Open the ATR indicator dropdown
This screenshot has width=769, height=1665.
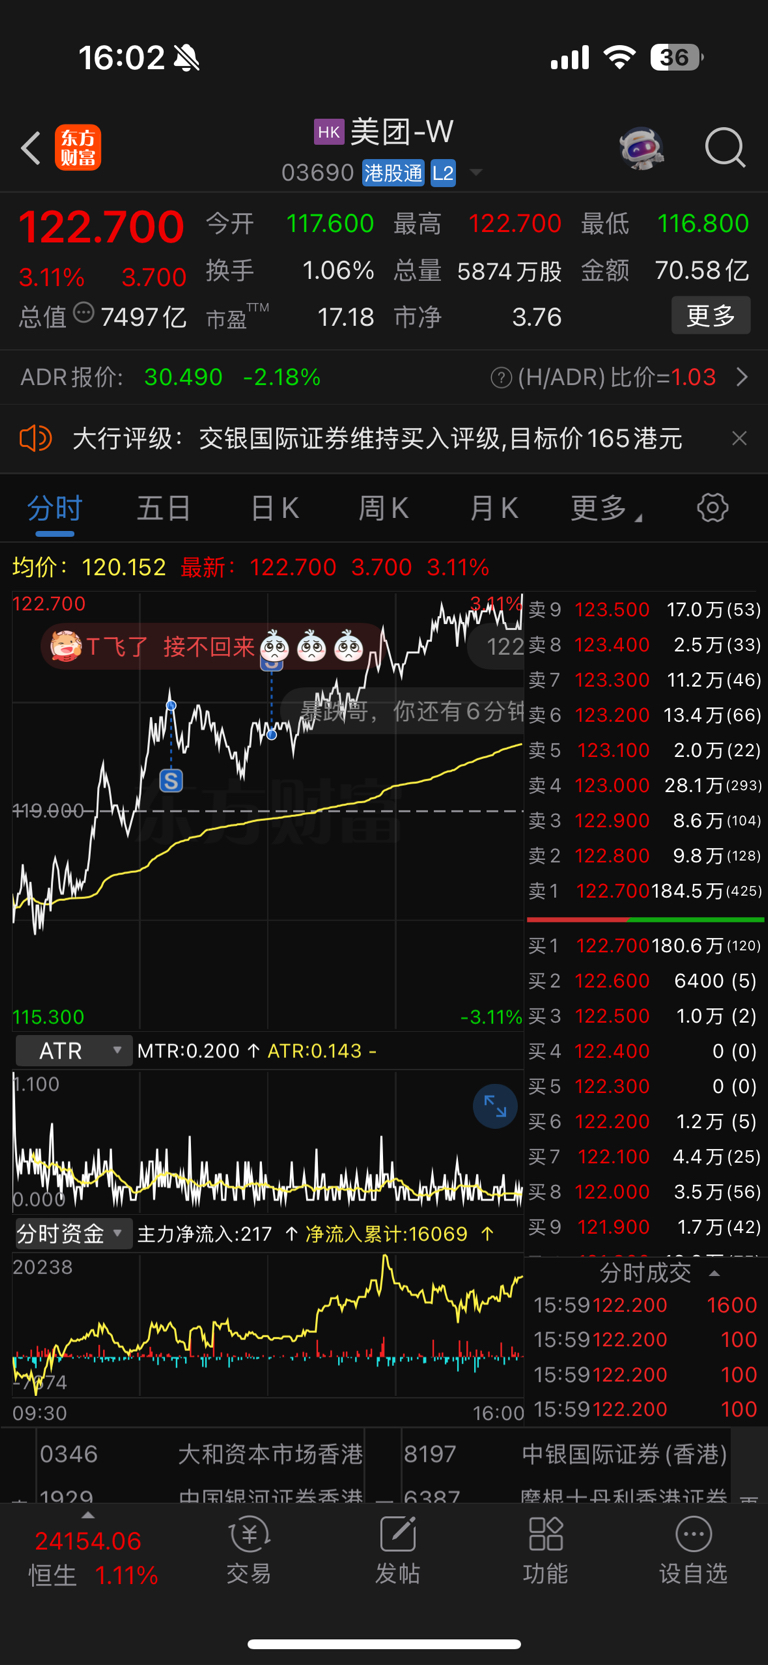[x=73, y=1051]
